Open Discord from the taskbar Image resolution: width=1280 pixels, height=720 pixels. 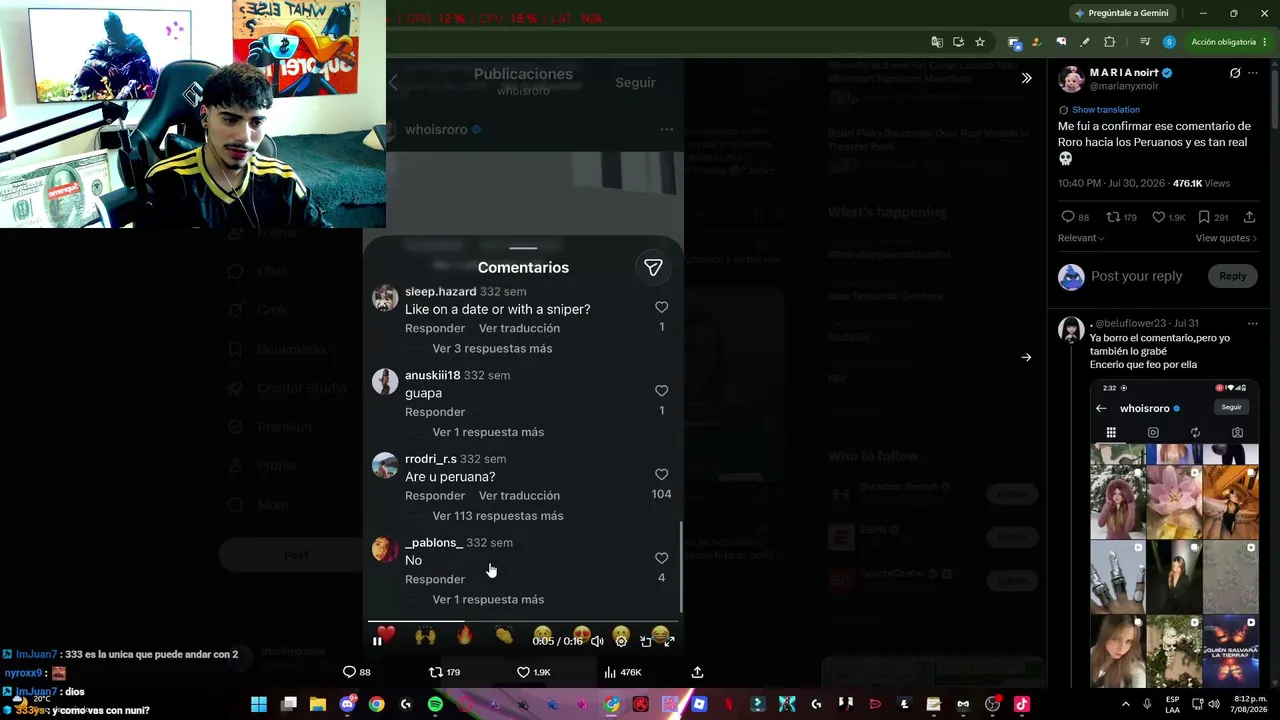pyautogui.click(x=347, y=704)
